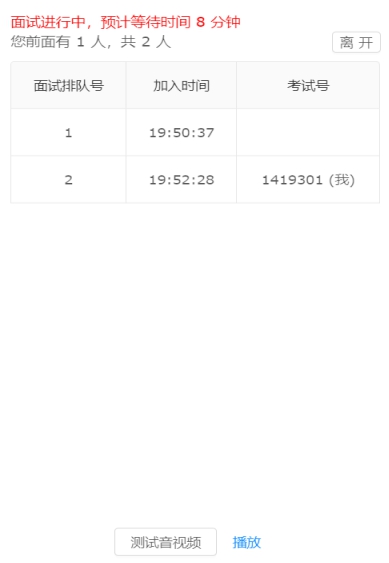
Task: Click the 测试音视频 button
Action: pyautogui.click(x=166, y=542)
